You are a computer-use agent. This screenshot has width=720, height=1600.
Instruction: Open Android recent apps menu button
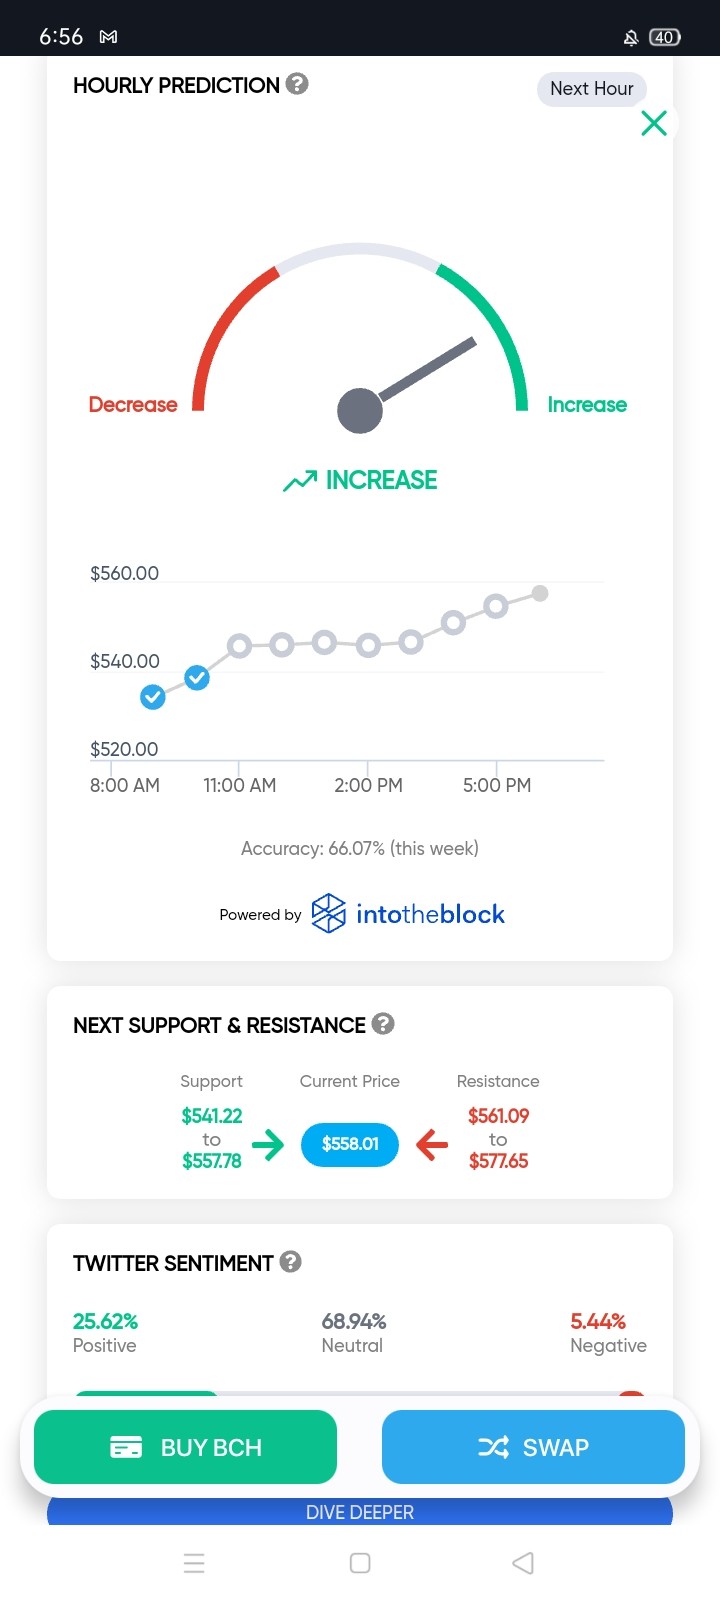pyautogui.click(x=194, y=1563)
